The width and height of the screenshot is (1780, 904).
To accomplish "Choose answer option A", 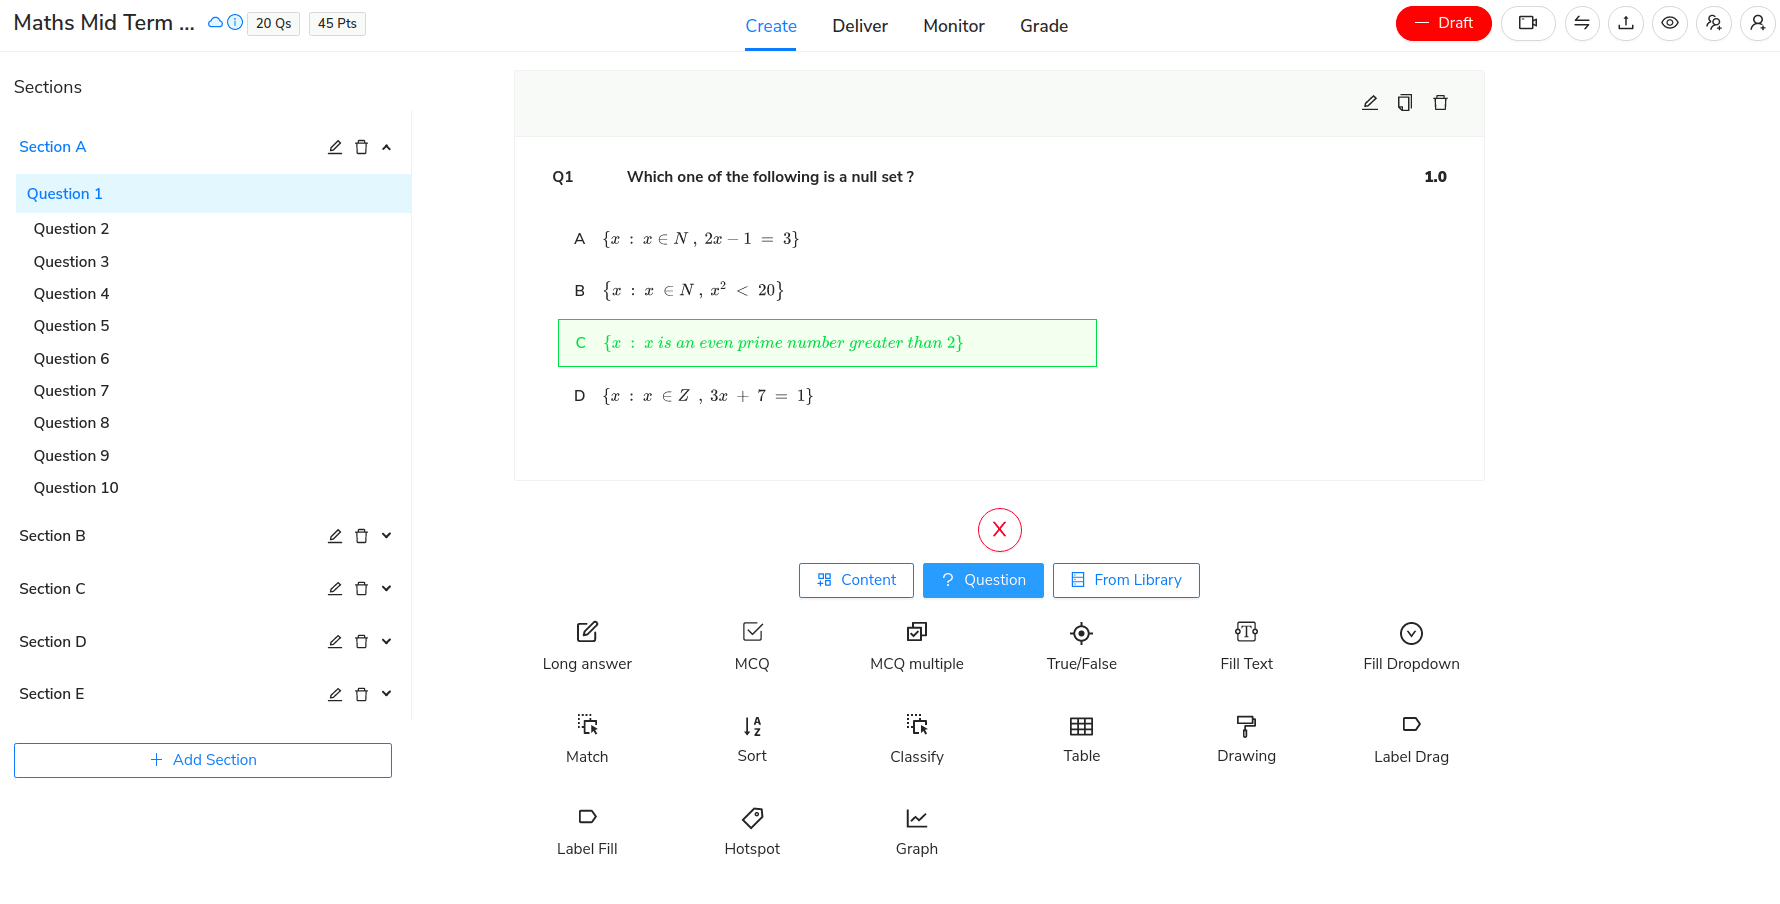I will tap(686, 239).
